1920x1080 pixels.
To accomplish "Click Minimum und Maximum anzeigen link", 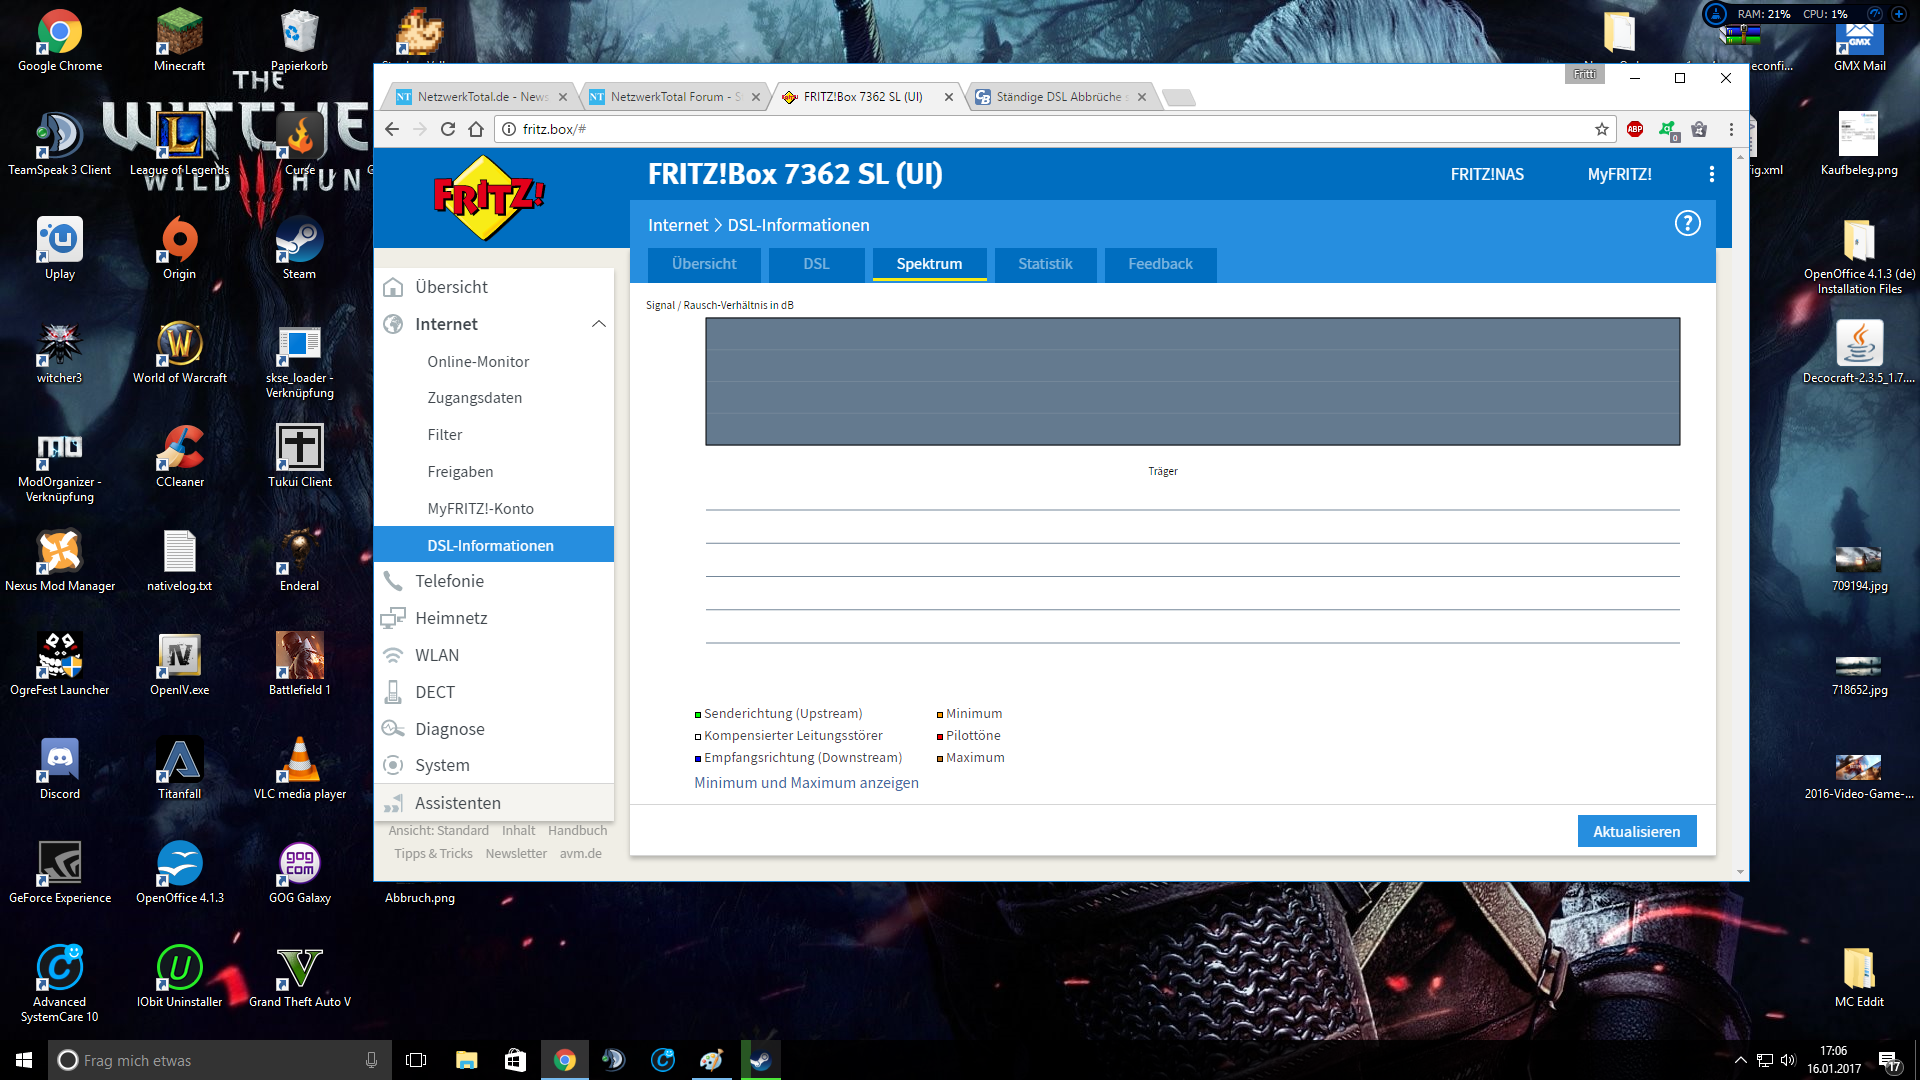I will (806, 783).
